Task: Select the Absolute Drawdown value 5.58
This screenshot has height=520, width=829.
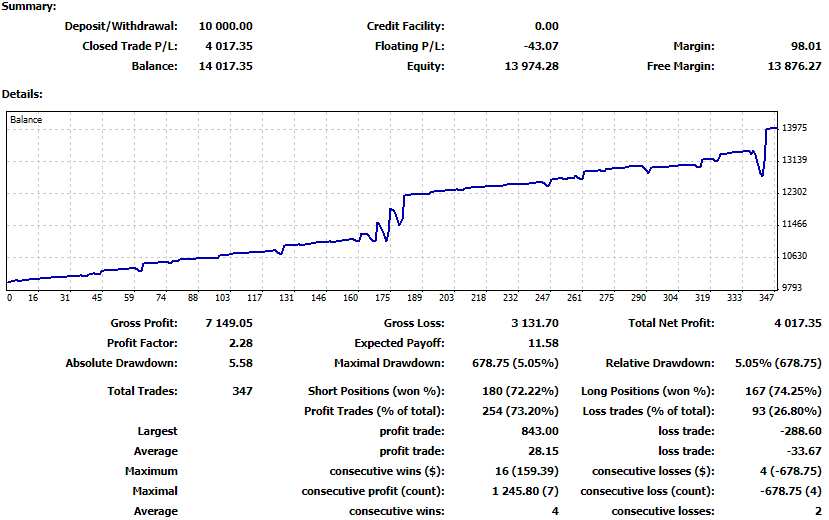Action: pyautogui.click(x=241, y=363)
